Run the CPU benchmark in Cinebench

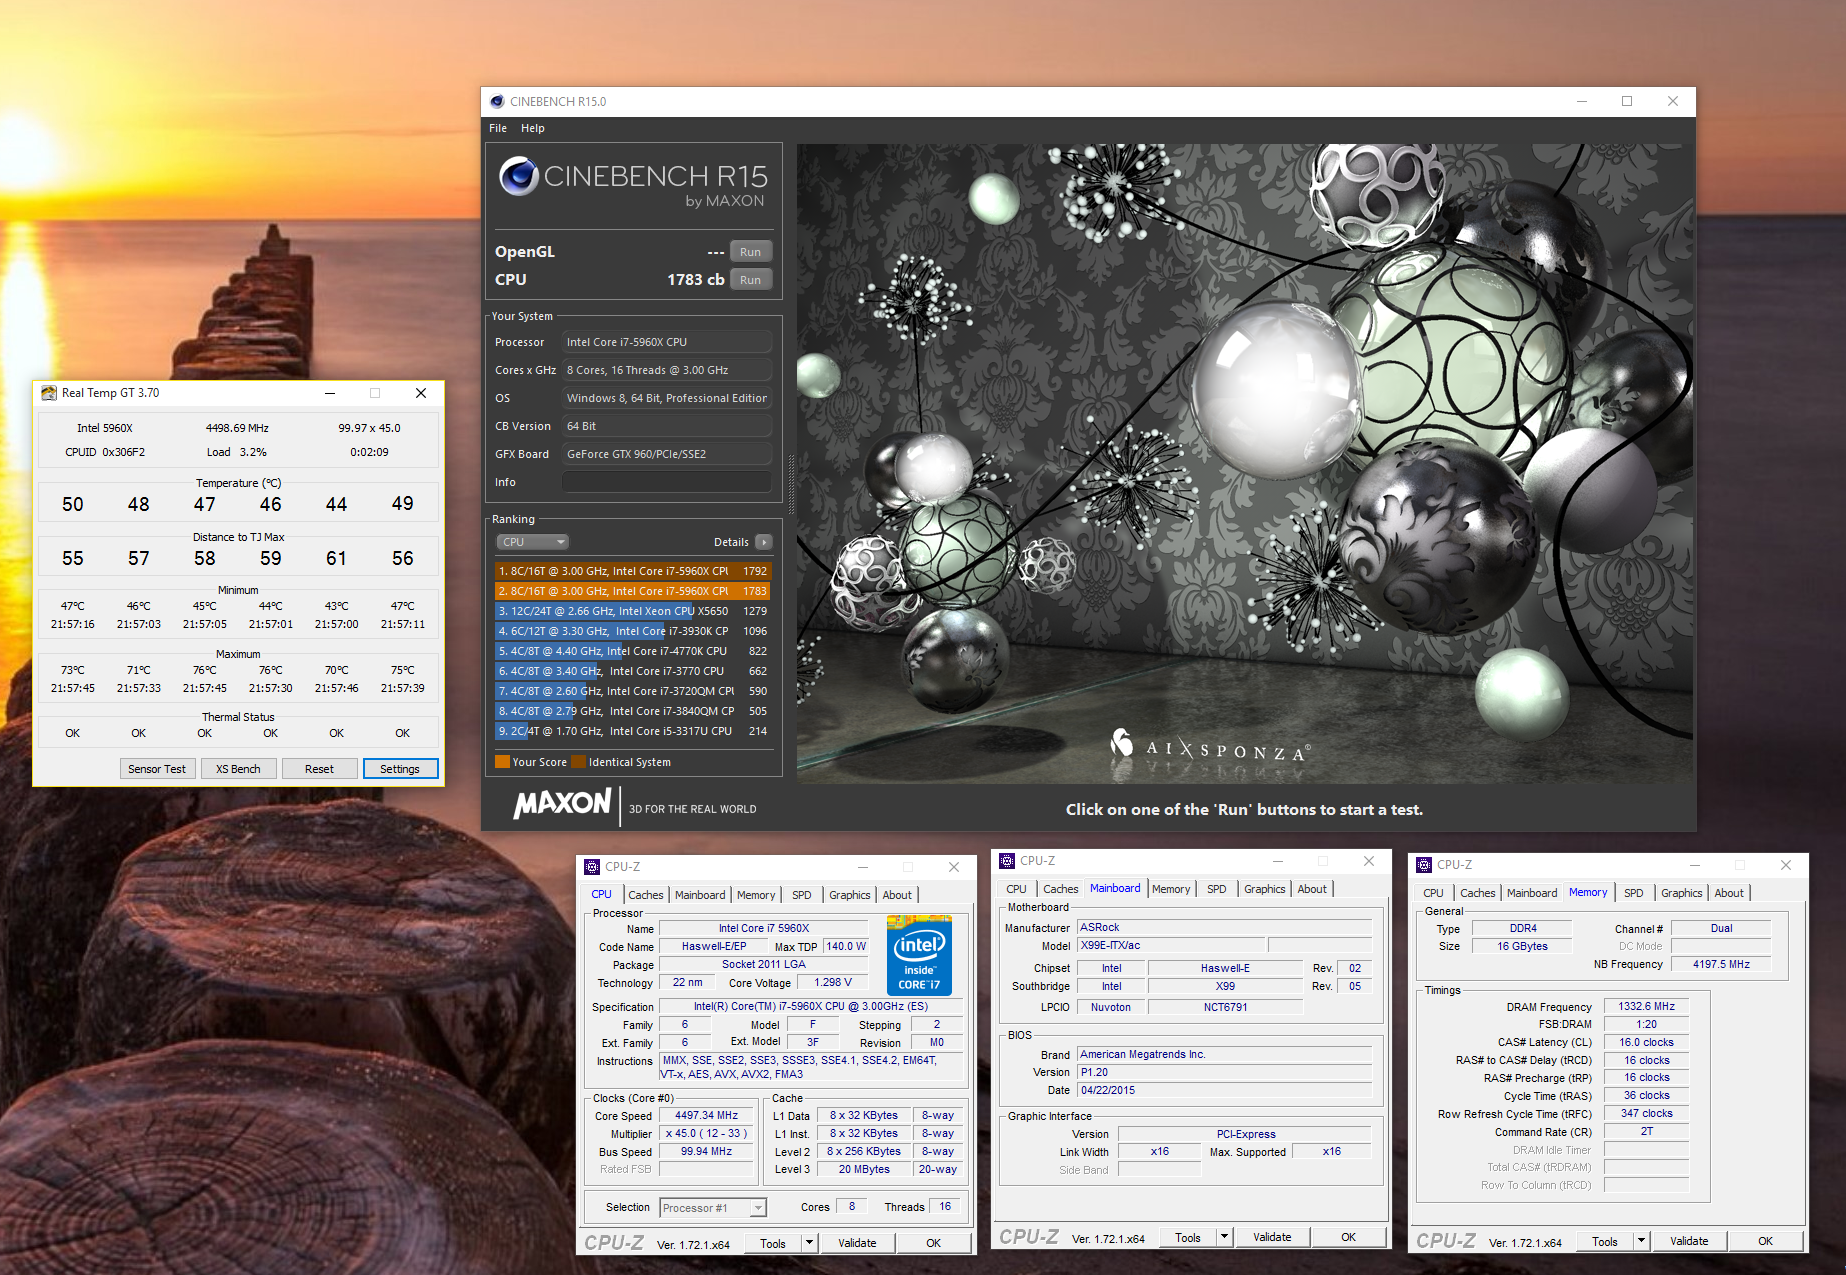point(751,280)
